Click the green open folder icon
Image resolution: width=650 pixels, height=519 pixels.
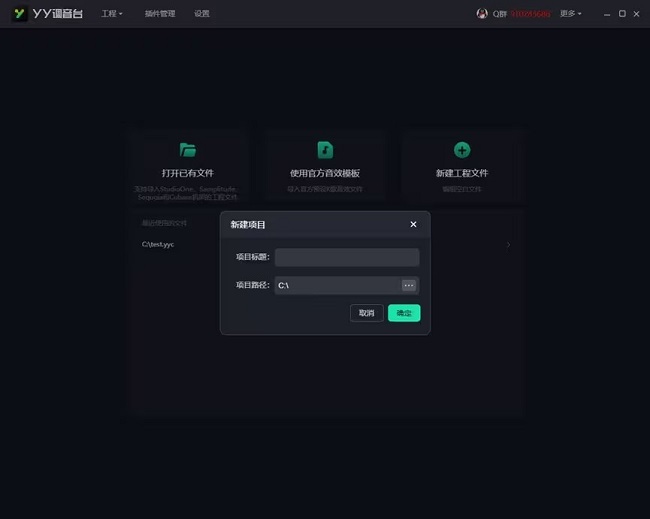pos(188,150)
